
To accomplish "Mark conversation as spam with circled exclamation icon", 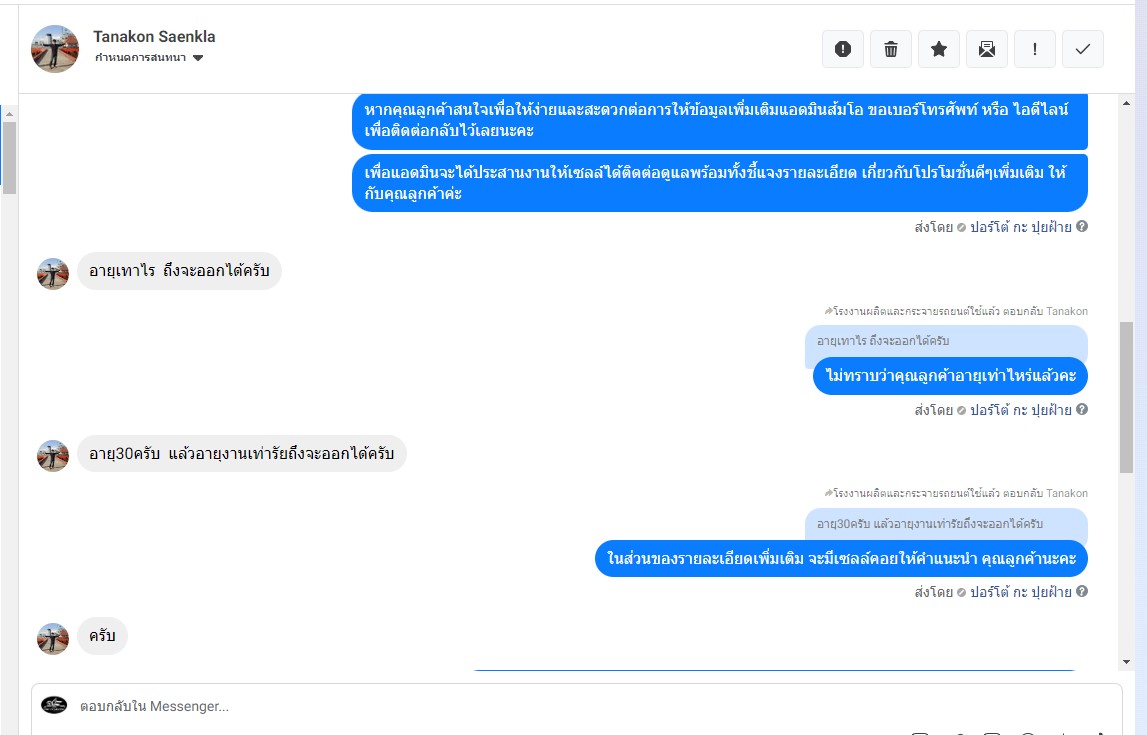I will click(843, 49).
